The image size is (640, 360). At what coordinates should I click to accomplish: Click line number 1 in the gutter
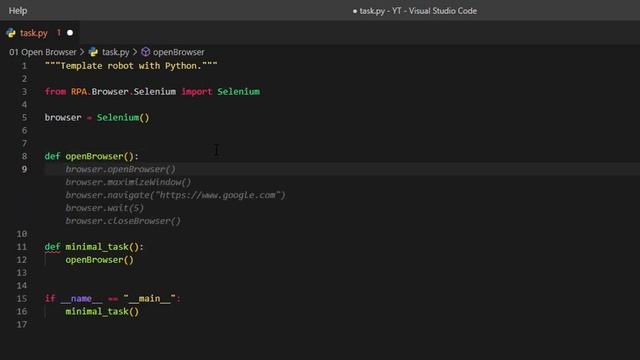[x=24, y=66]
